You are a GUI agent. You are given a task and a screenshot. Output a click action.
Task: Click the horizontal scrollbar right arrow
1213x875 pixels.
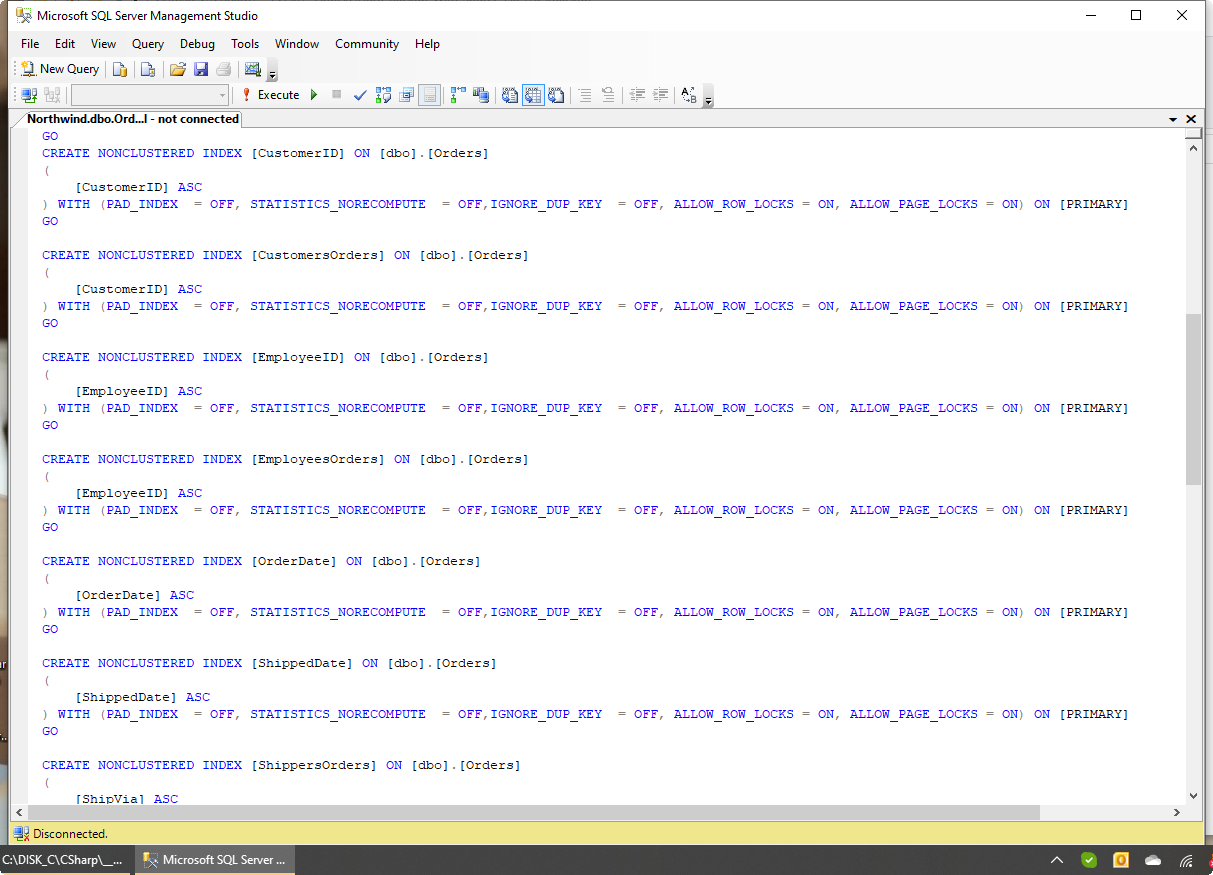1177,812
